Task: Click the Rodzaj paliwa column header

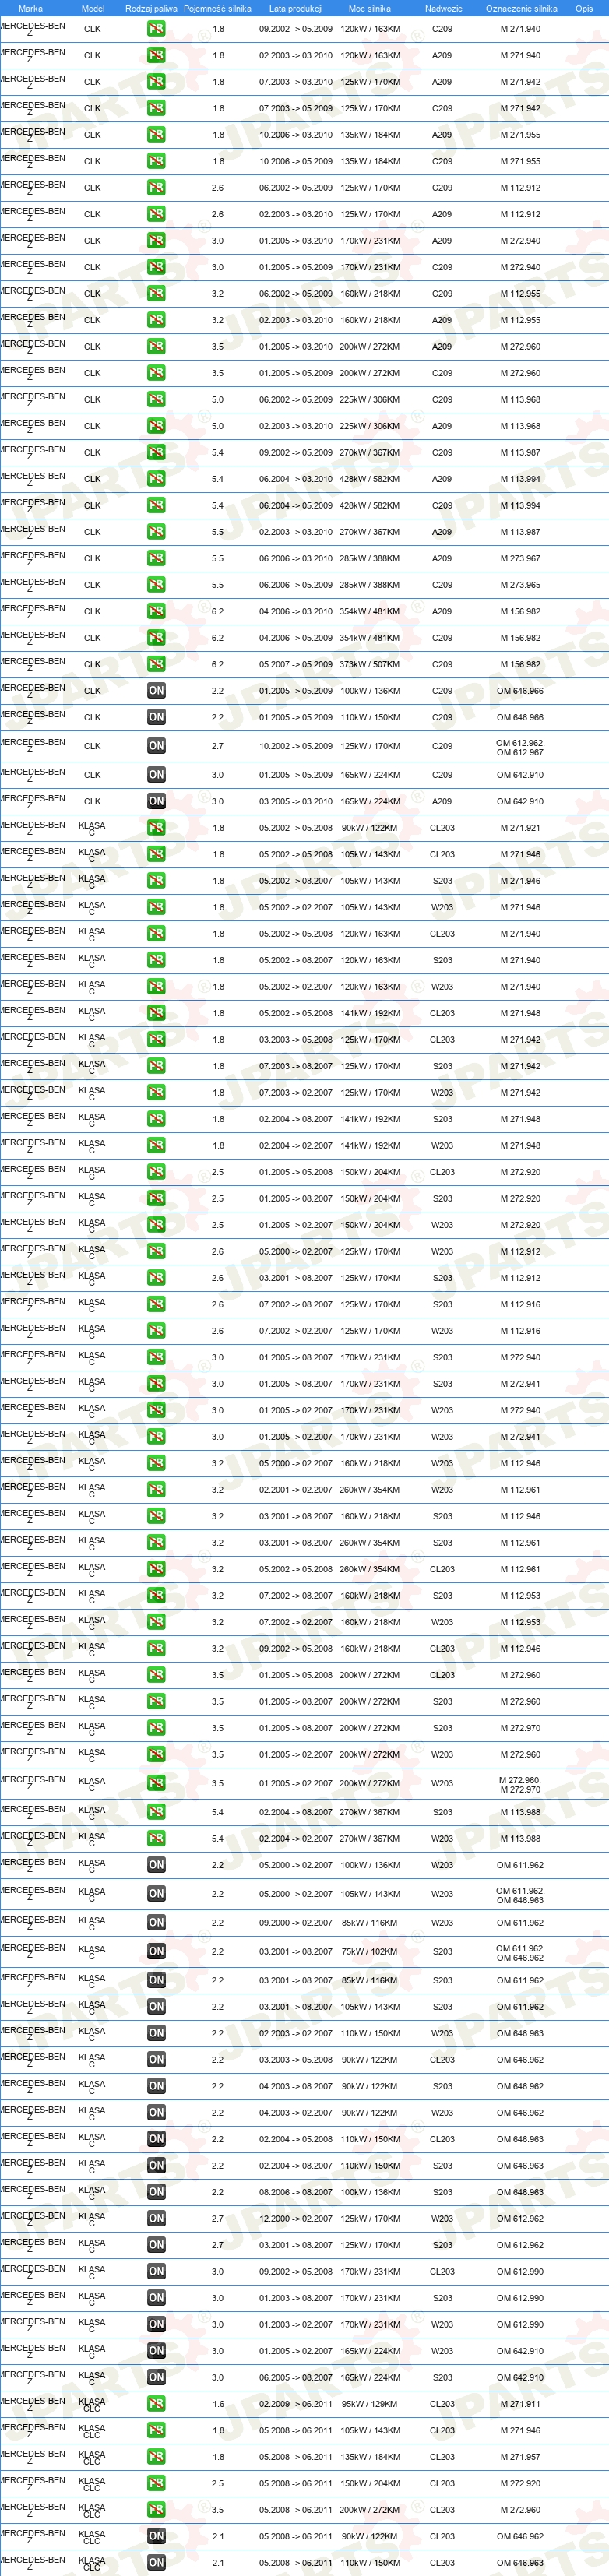Action: click(151, 8)
